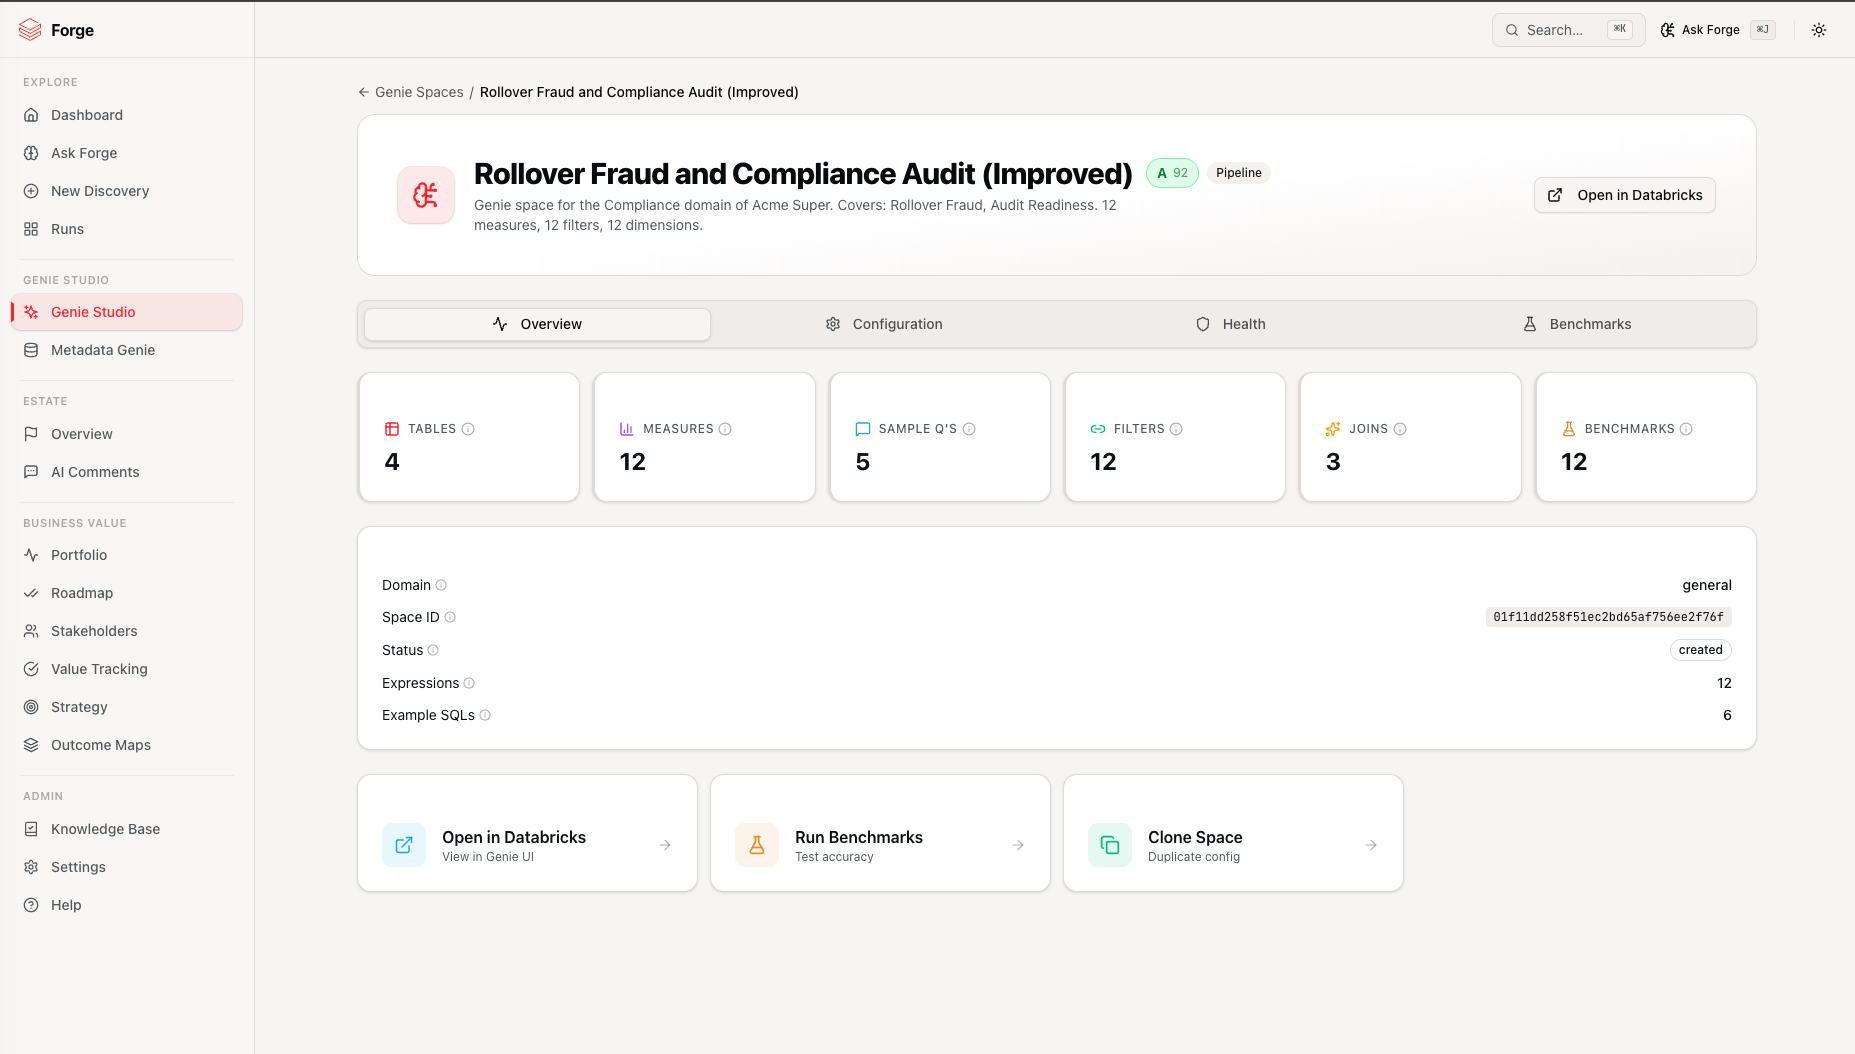Click the Space ID info icon
The height and width of the screenshot is (1054, 1855).
(450, 617)
